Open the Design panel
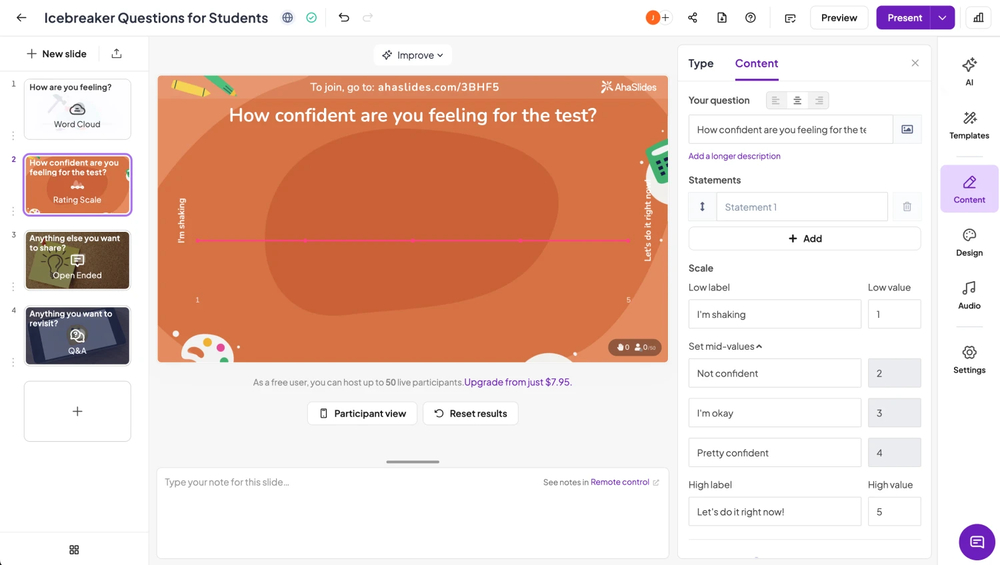This screenshot has height=565, width=1000. click(x=969, y=242)
